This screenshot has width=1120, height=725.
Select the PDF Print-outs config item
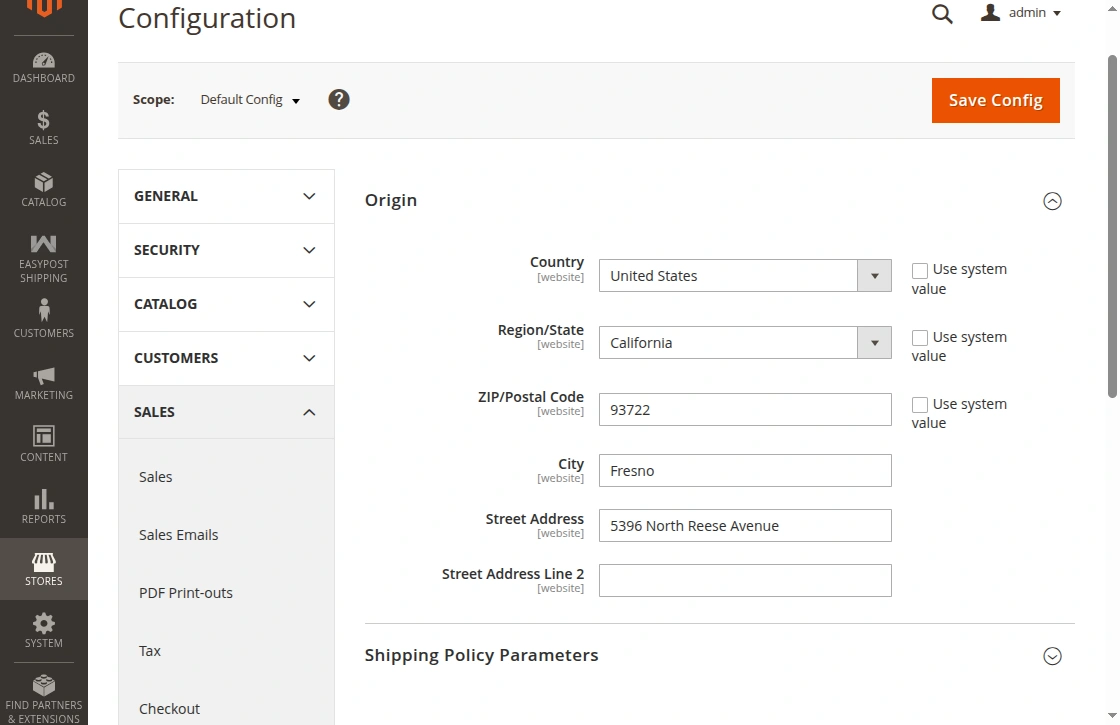[x=186, y=593]
